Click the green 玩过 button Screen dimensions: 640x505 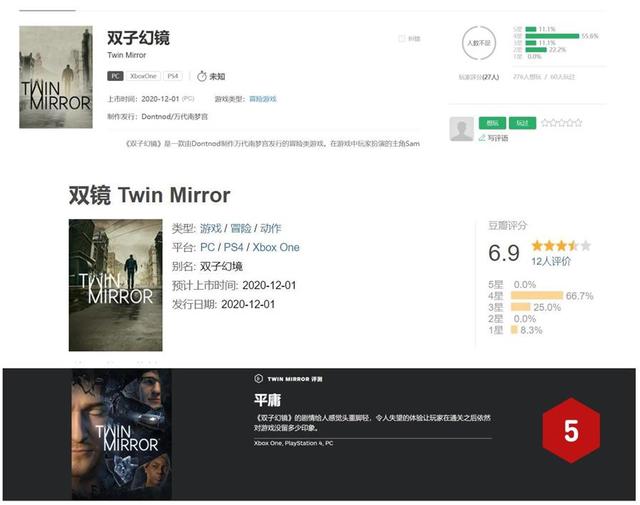[x=522, y=123]
